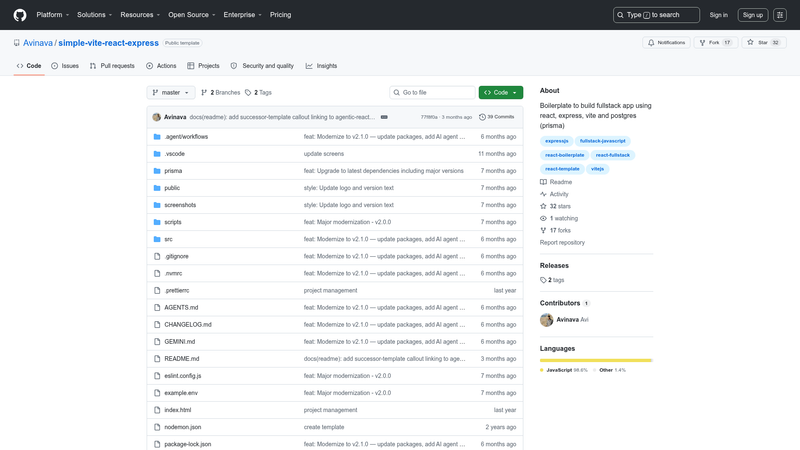The height and width of the screenshot is (450, 800).
Task: Open the Actions tab
Action: pyautogui.click(x=161, y=66)
